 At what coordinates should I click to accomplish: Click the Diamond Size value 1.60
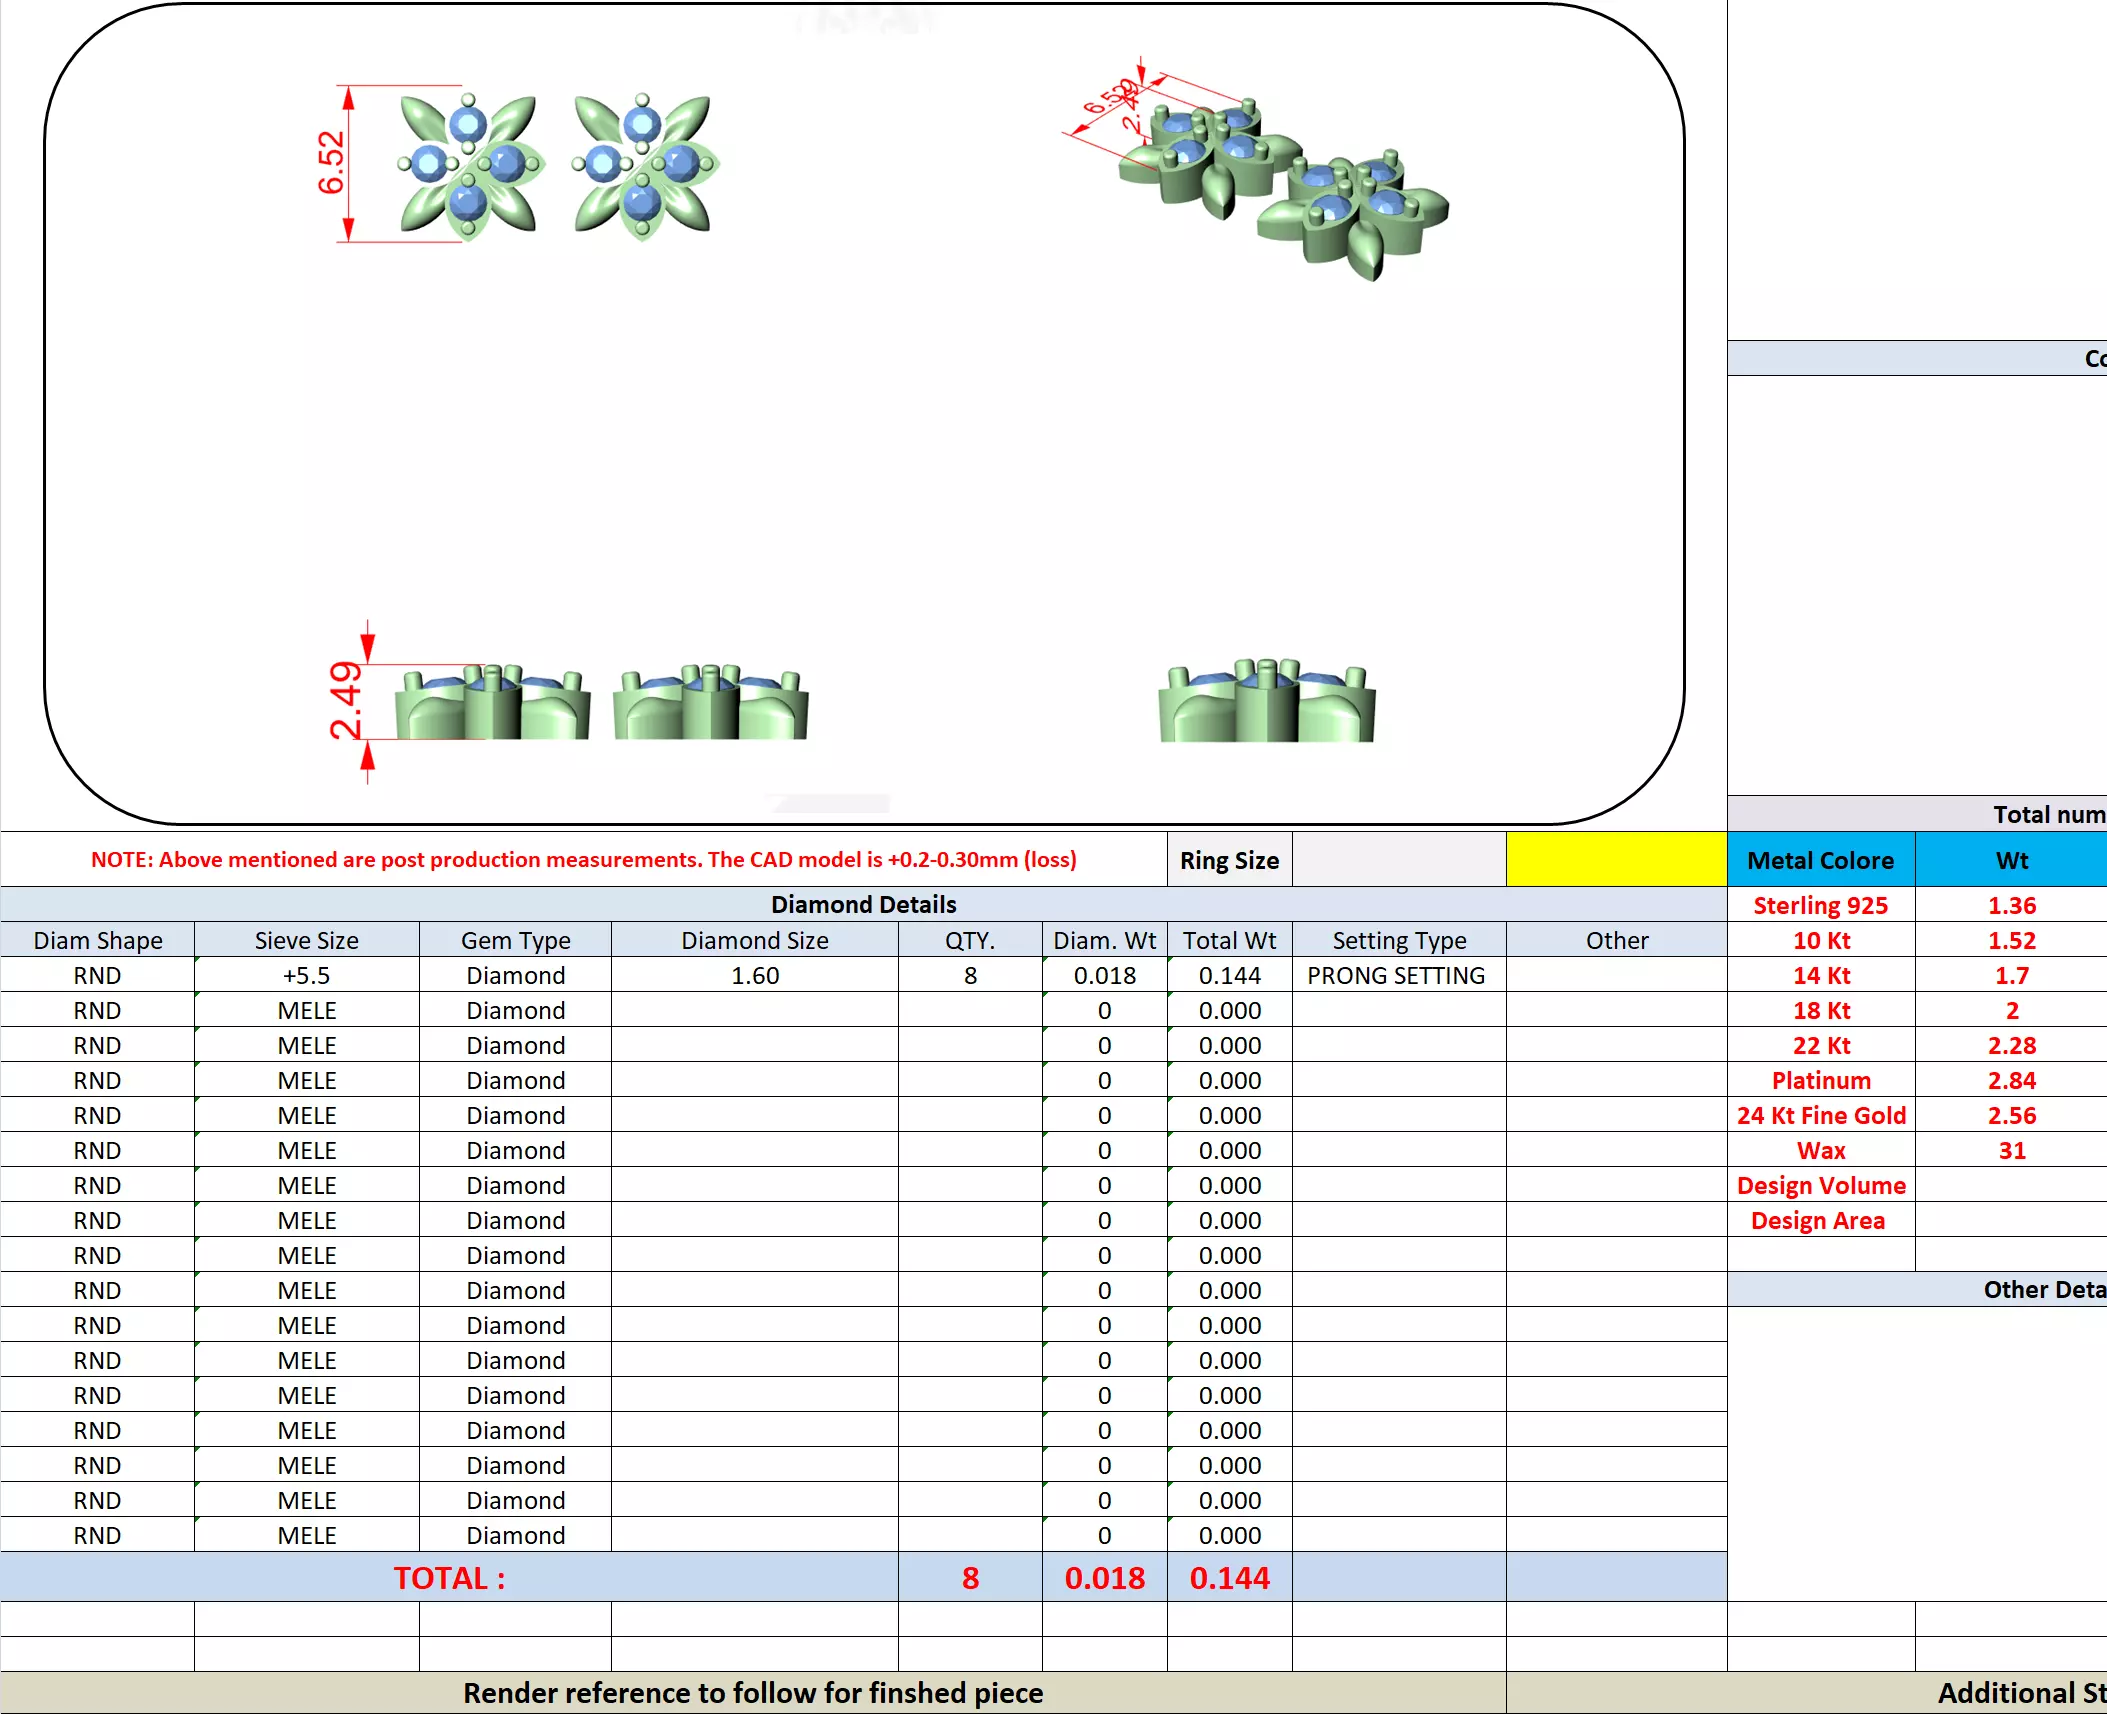tap(754, 975)
